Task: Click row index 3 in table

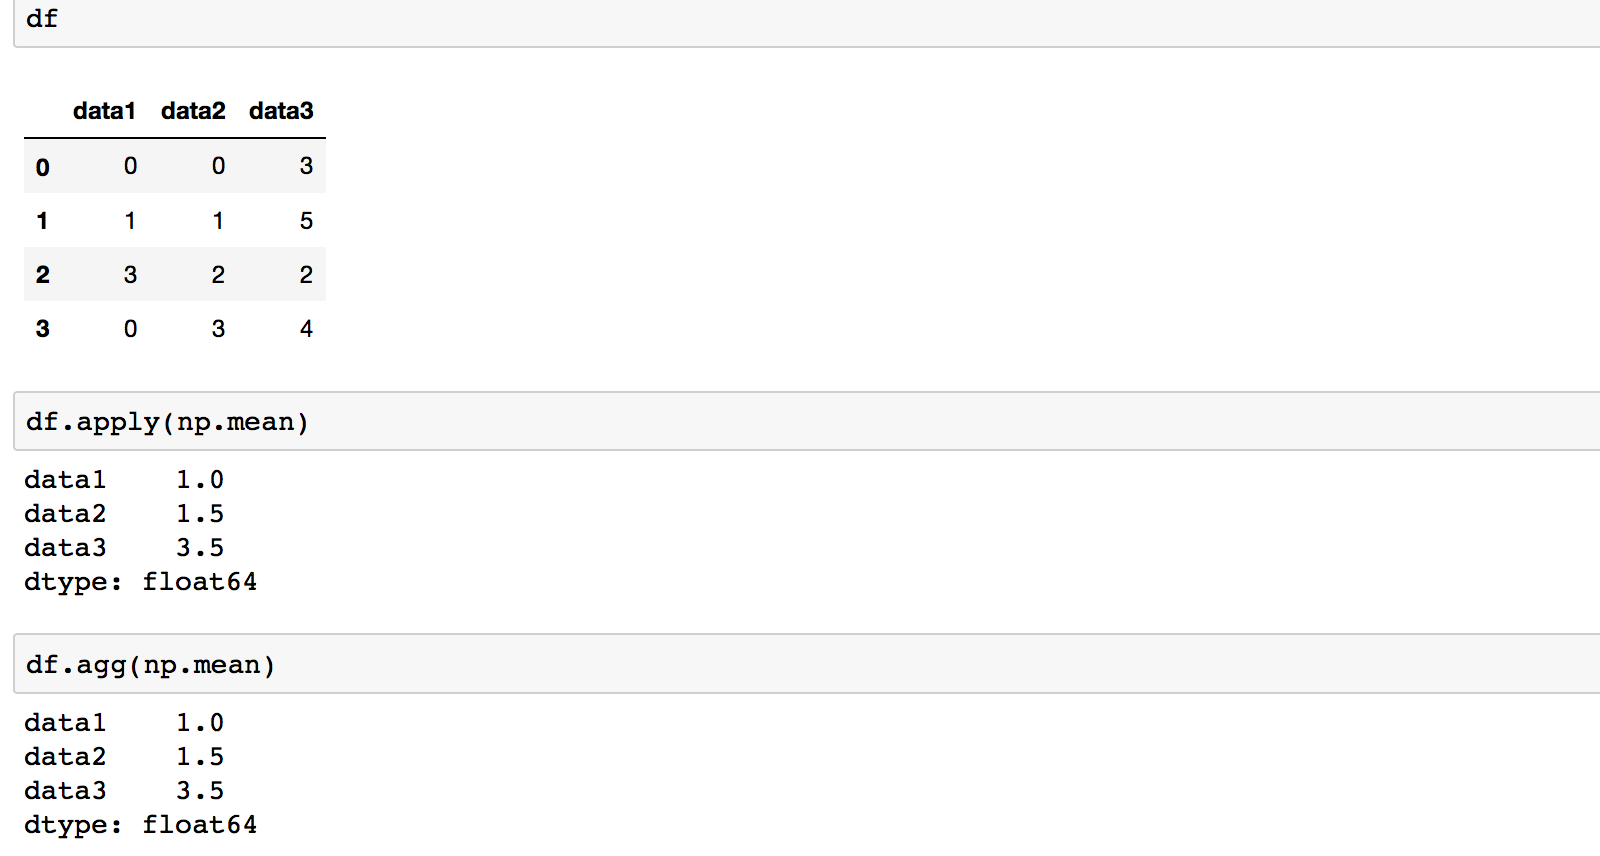Action: [x=42, y=329]
